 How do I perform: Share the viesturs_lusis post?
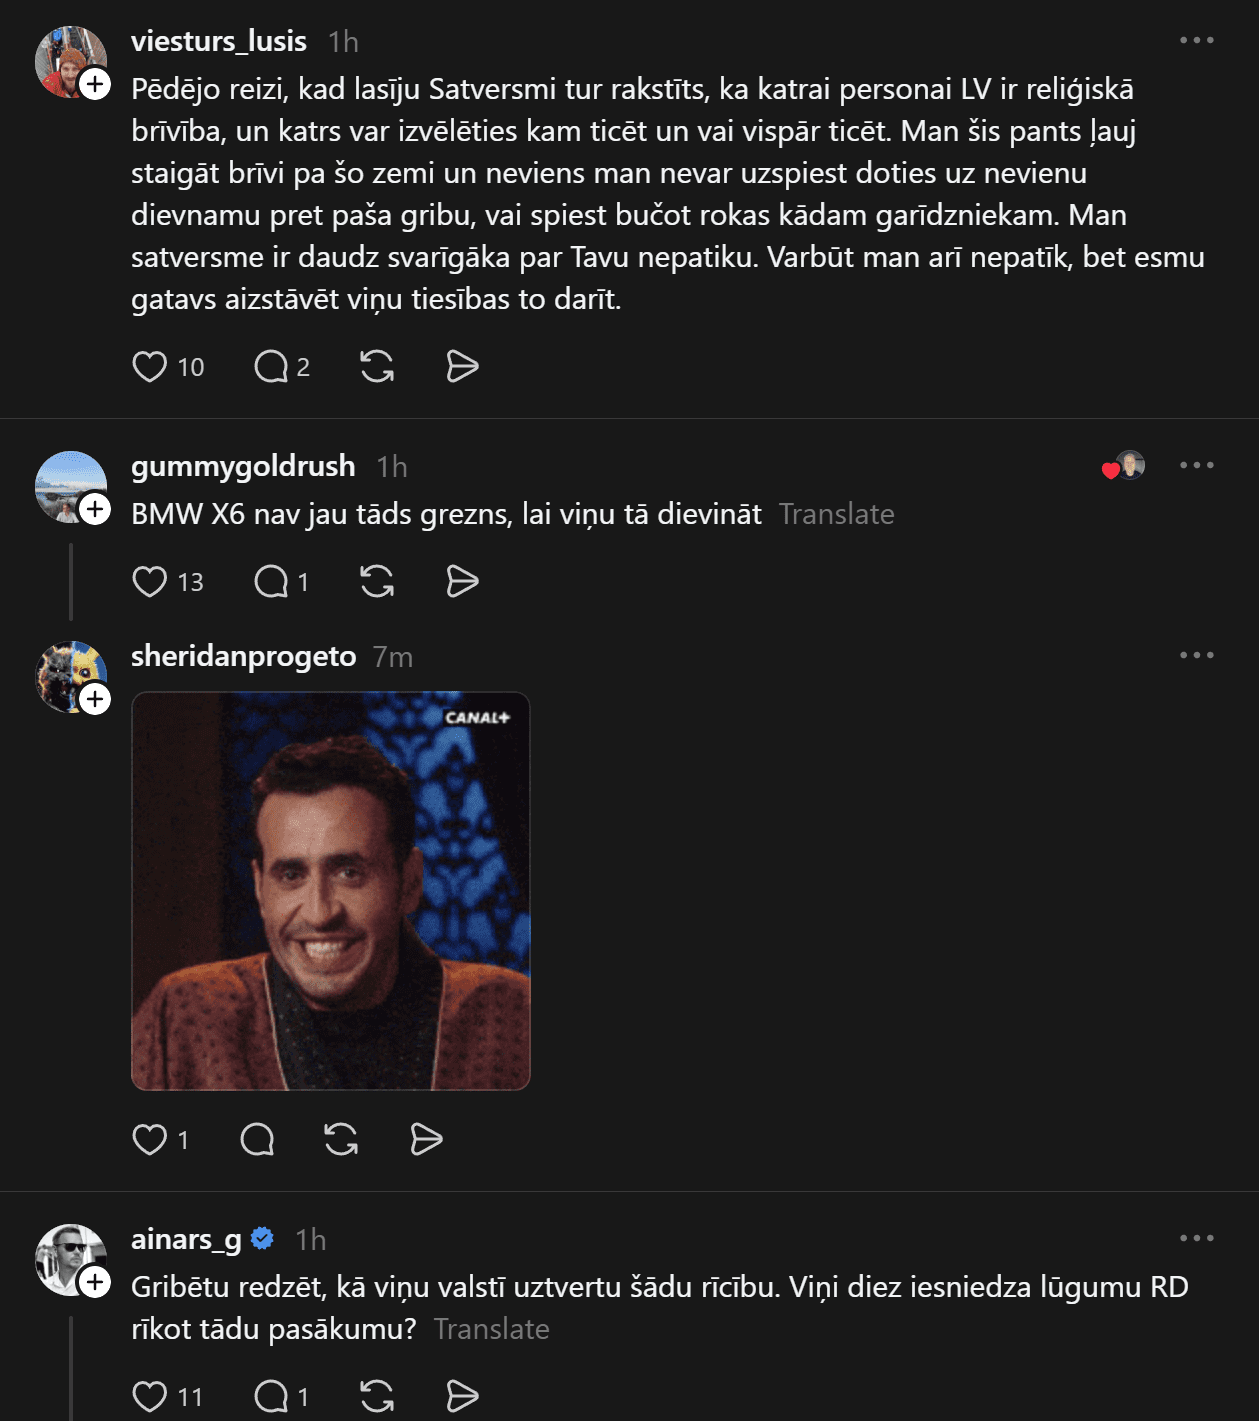tap(462, 367)
